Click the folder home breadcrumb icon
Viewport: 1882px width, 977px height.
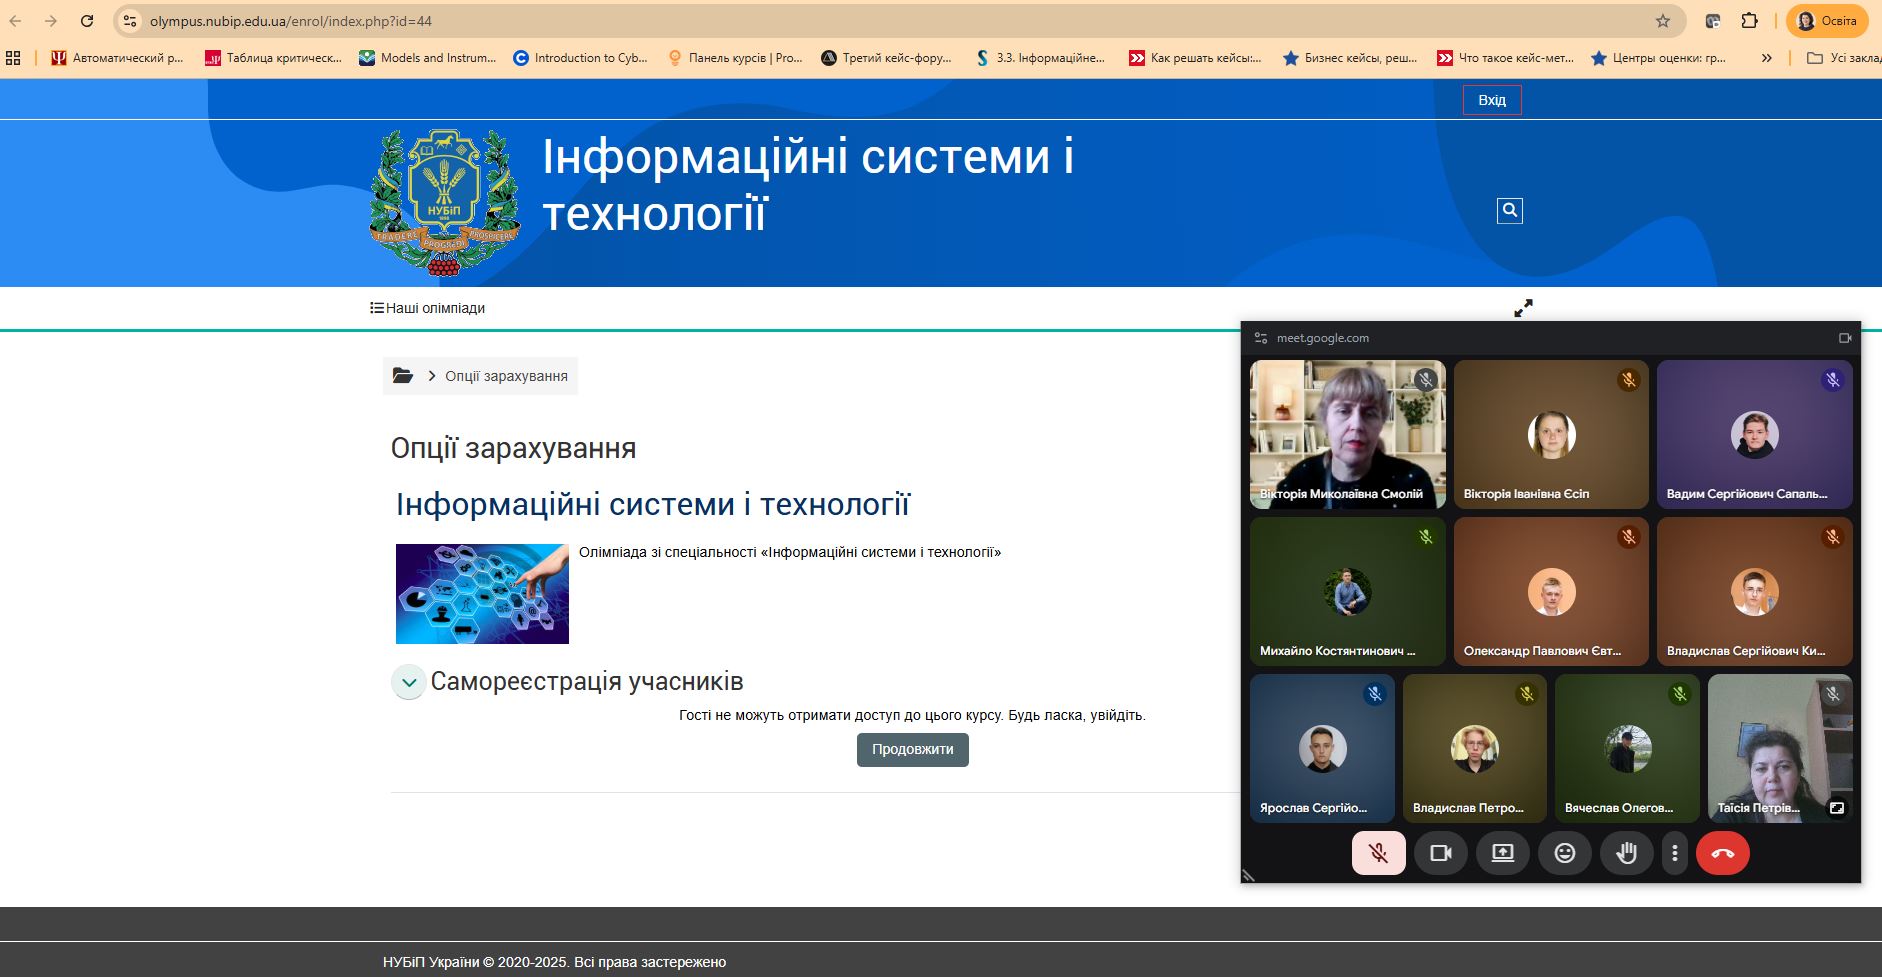coord(402,376)
